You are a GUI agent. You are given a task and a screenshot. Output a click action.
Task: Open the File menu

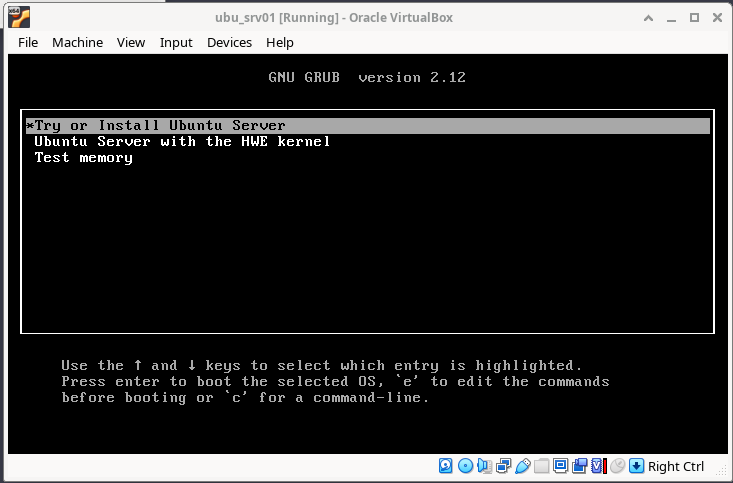coord(28,42)
